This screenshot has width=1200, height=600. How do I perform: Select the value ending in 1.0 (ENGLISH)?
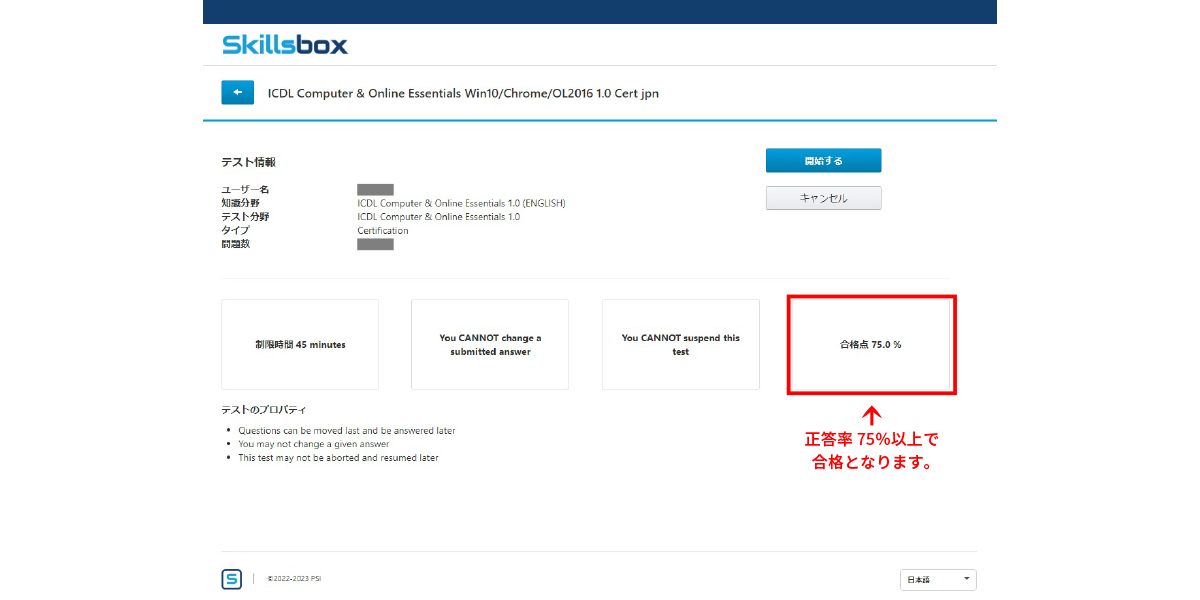(x=461, y=203)
